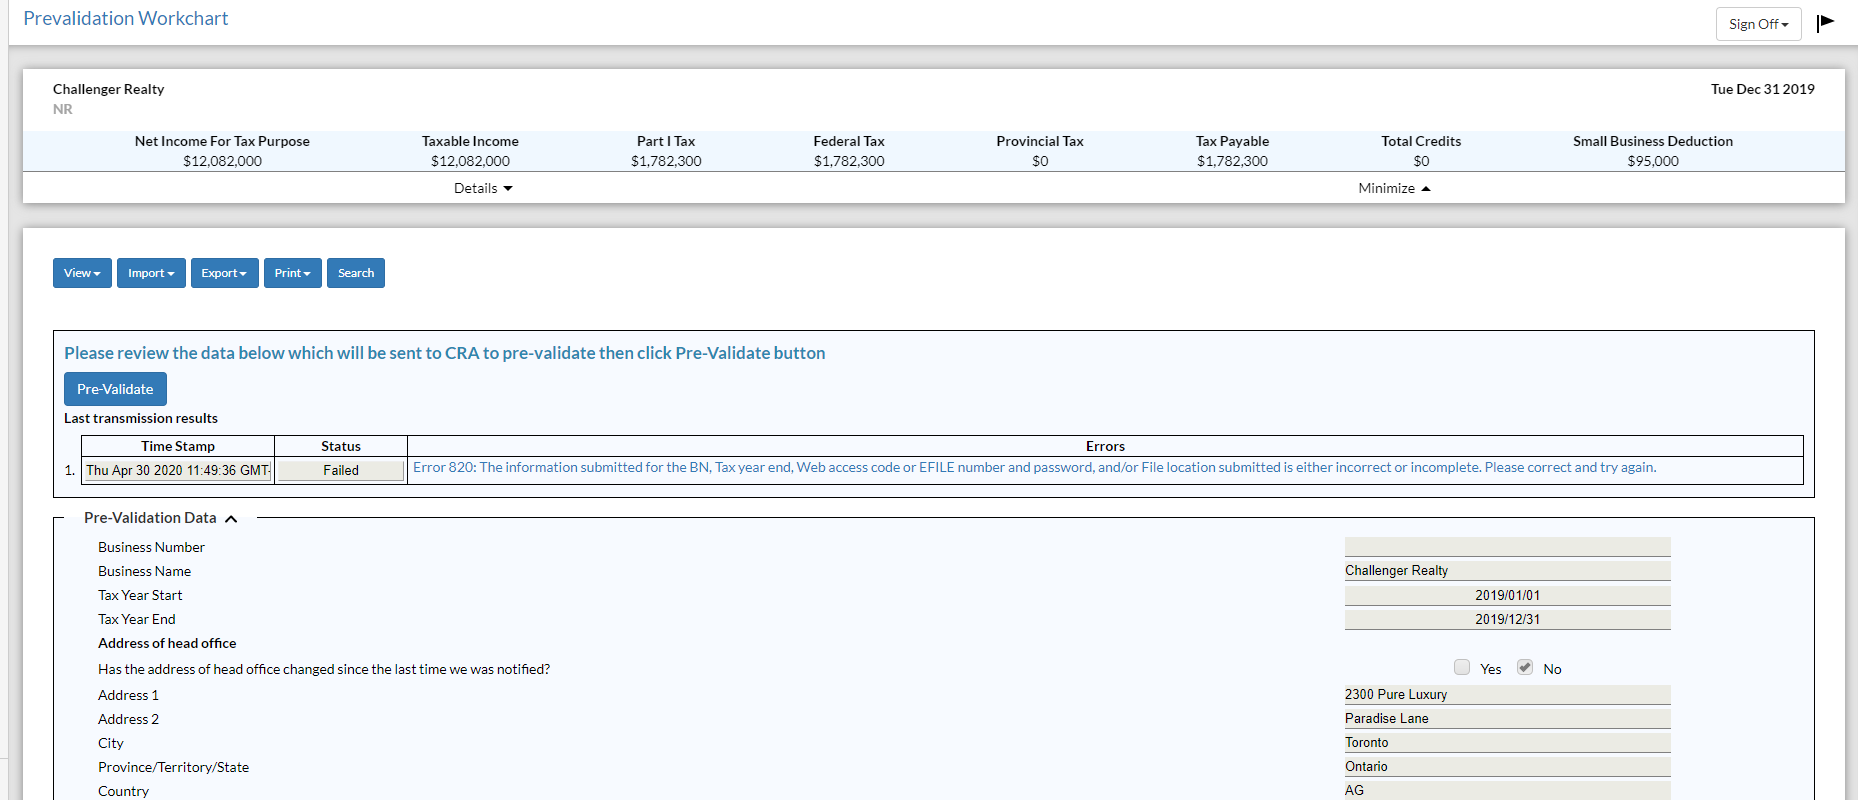Click the Tax Year Start field
The width and height of the screenshot is (1858, 800).
1506,595
